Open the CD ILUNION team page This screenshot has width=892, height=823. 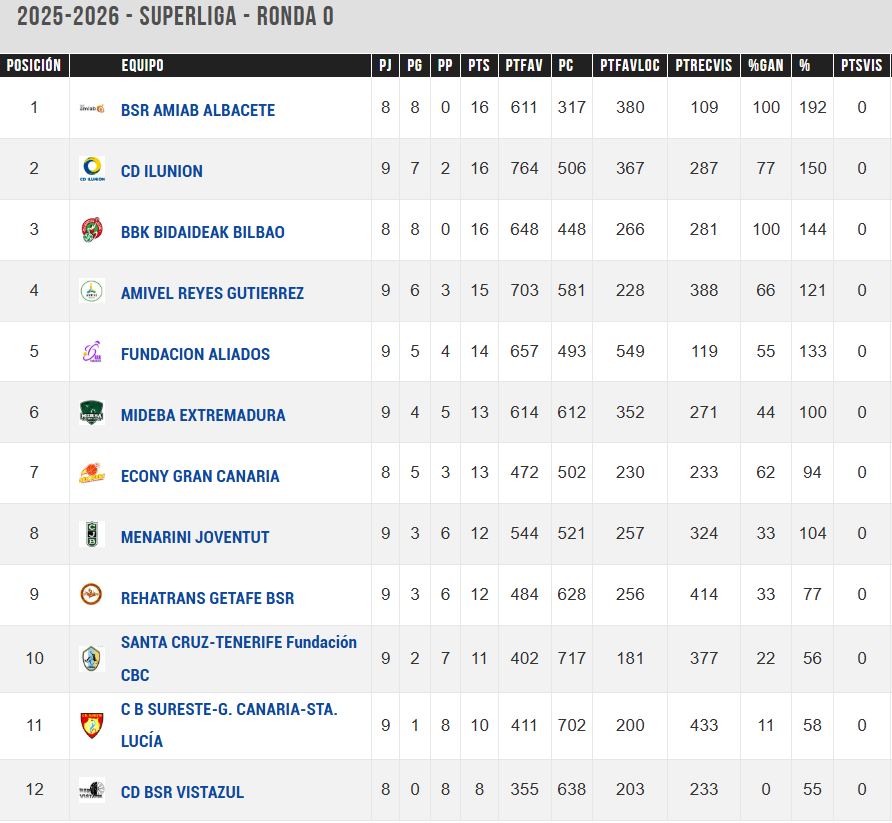(162, 171)
